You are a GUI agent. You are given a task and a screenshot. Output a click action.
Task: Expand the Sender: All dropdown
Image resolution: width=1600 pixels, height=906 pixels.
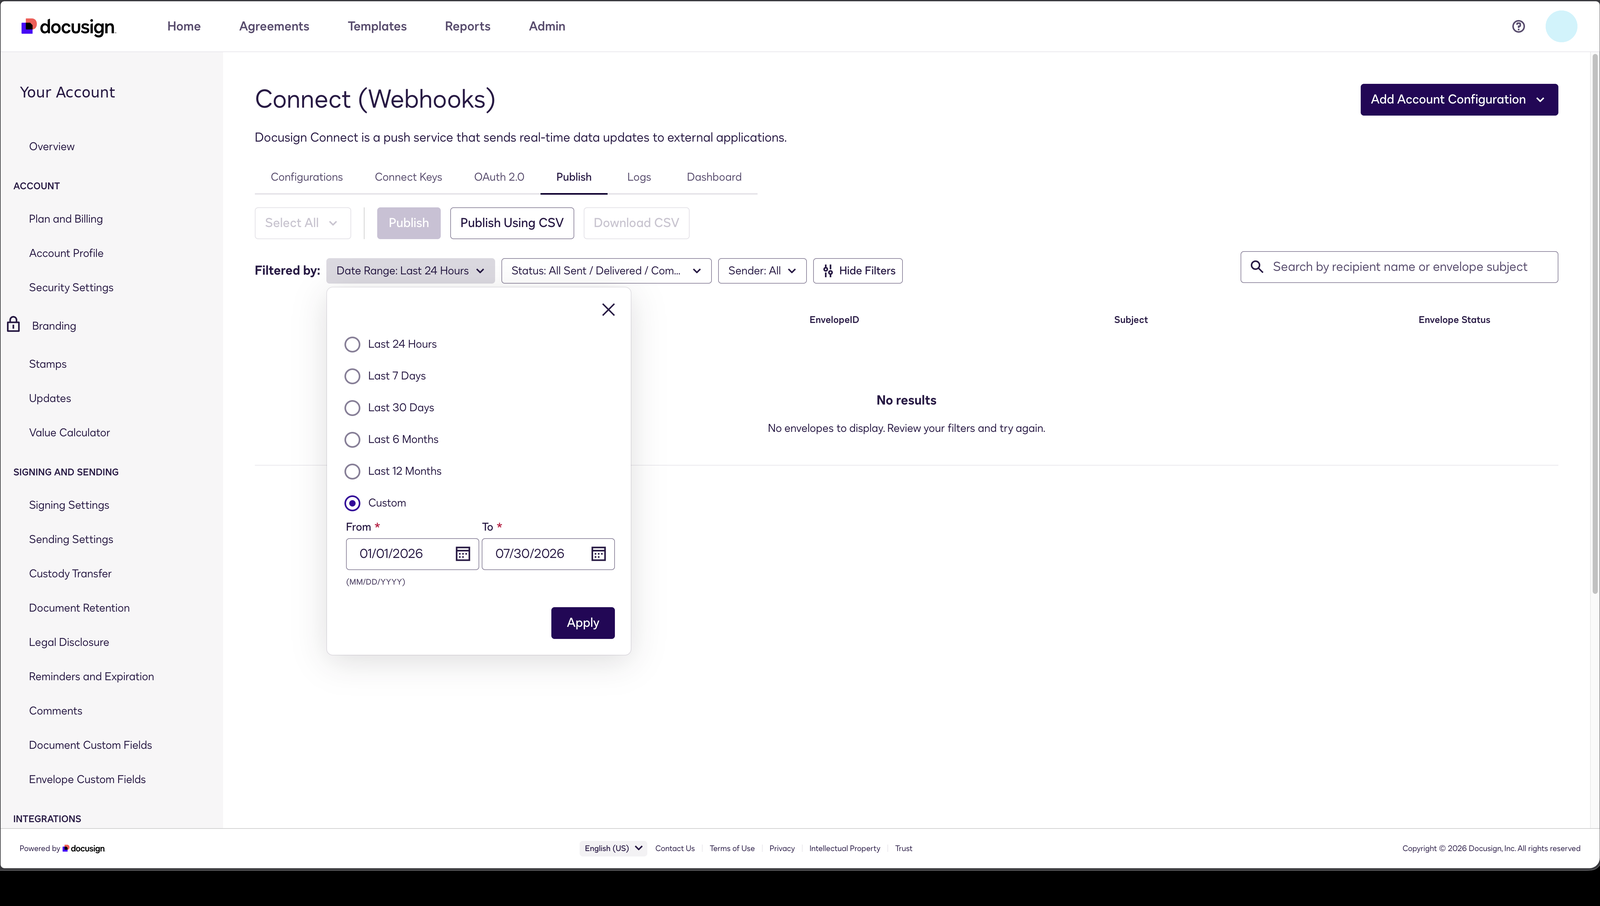(x=762, y=271)
